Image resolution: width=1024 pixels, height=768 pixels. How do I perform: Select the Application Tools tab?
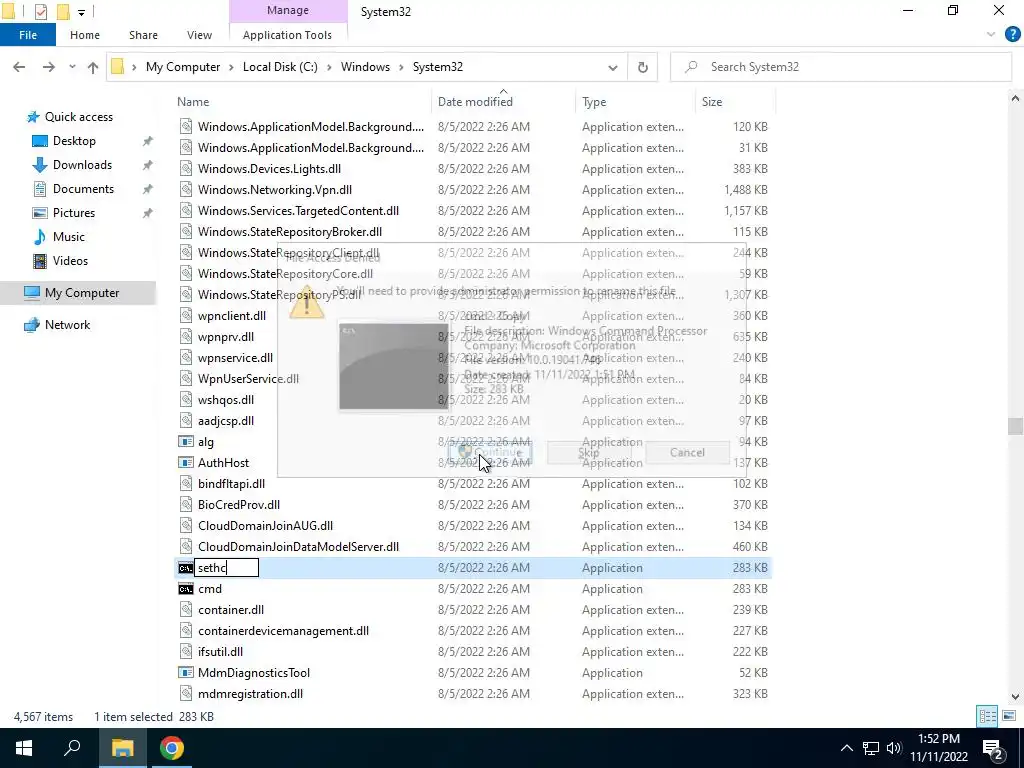point(287,35)
